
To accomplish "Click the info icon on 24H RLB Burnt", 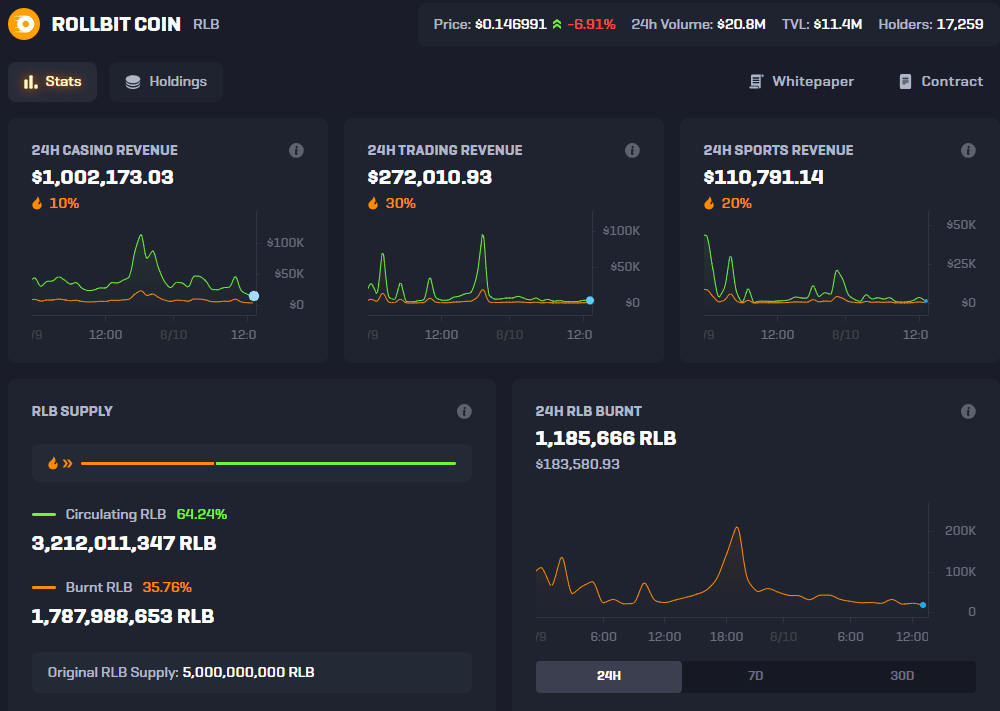I will 968,411.
